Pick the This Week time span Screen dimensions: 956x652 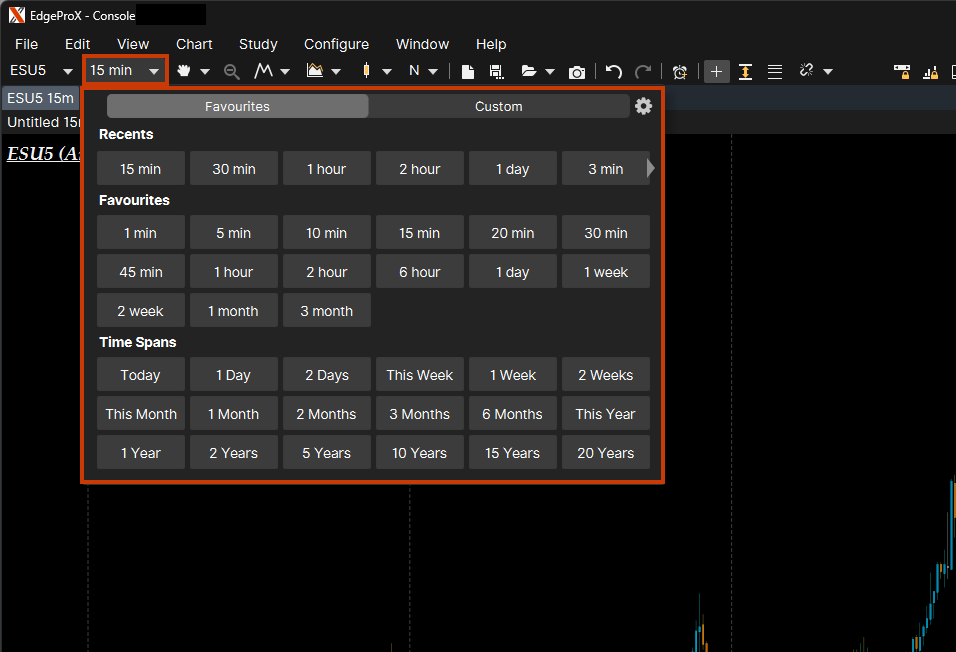(x=419, y=375)
